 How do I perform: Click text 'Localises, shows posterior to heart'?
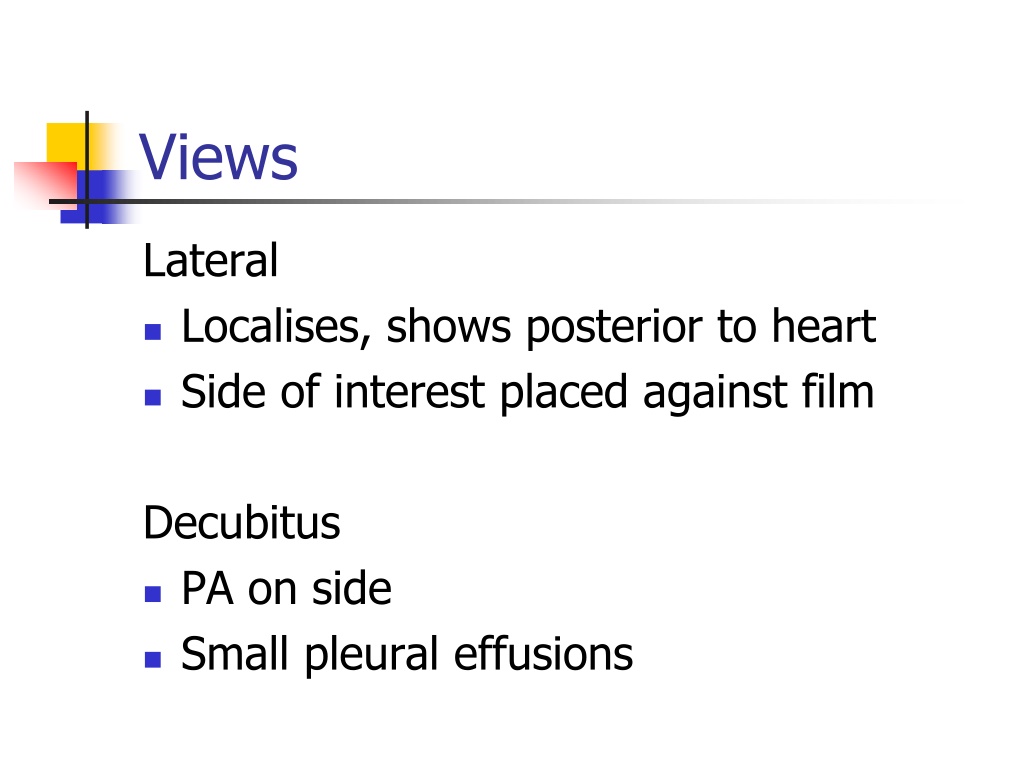tap(528, 327)
